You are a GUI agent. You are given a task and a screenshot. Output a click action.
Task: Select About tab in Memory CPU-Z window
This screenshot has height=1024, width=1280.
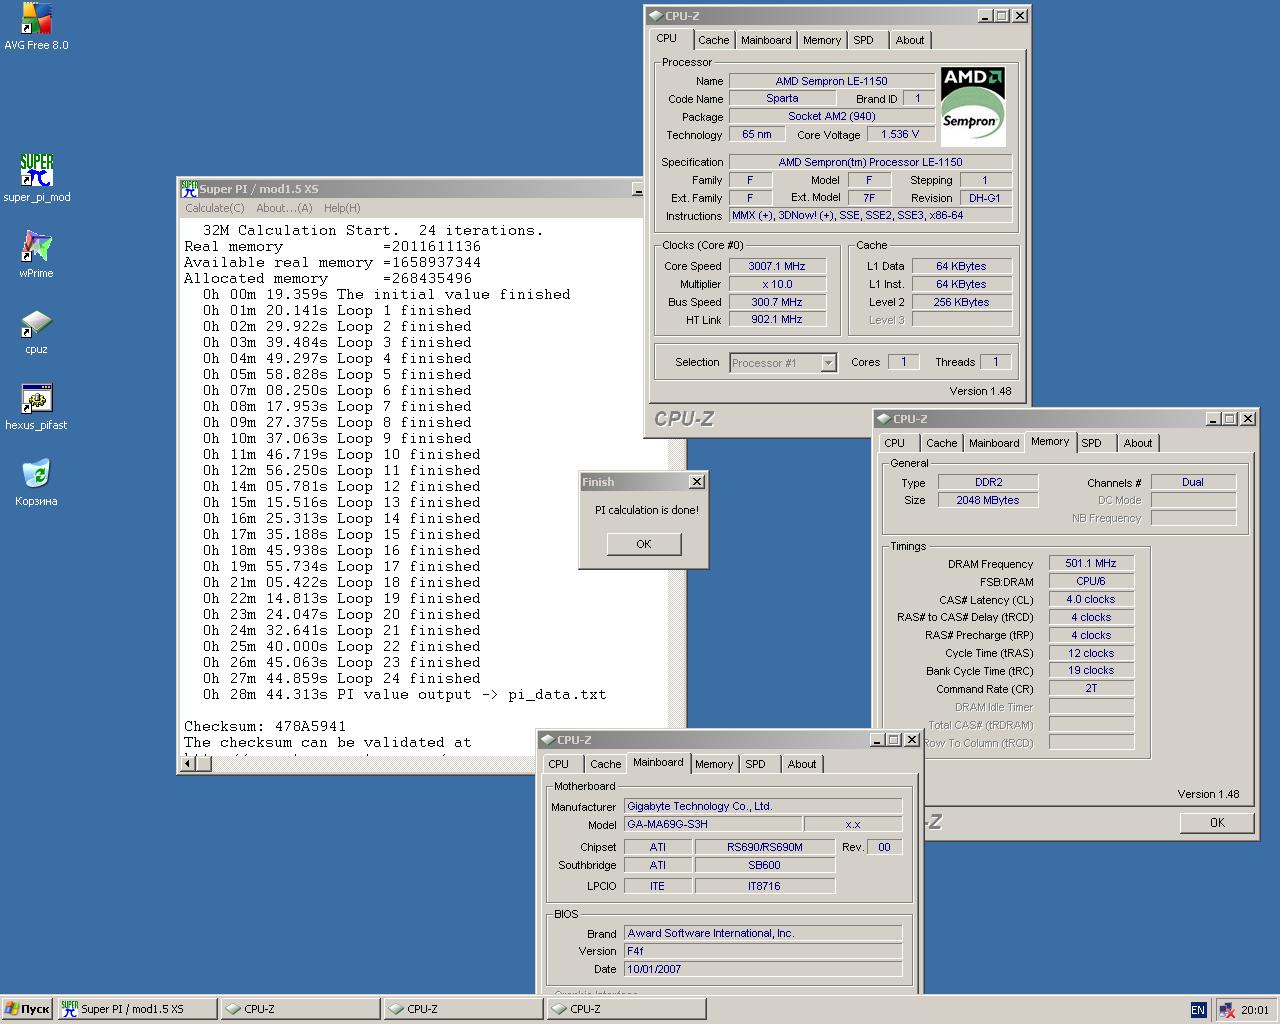(x=1138, y=443)
